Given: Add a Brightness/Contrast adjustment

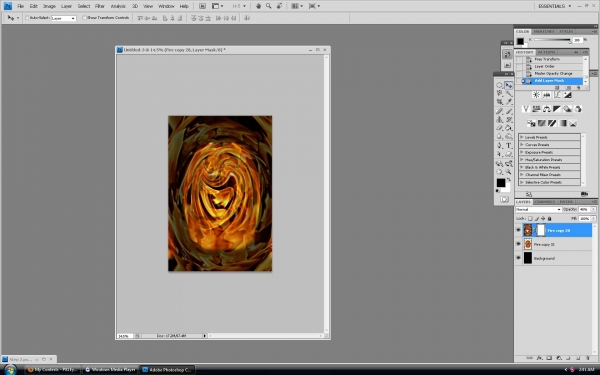Looking at the screenshot, I should tap(536, 95).
